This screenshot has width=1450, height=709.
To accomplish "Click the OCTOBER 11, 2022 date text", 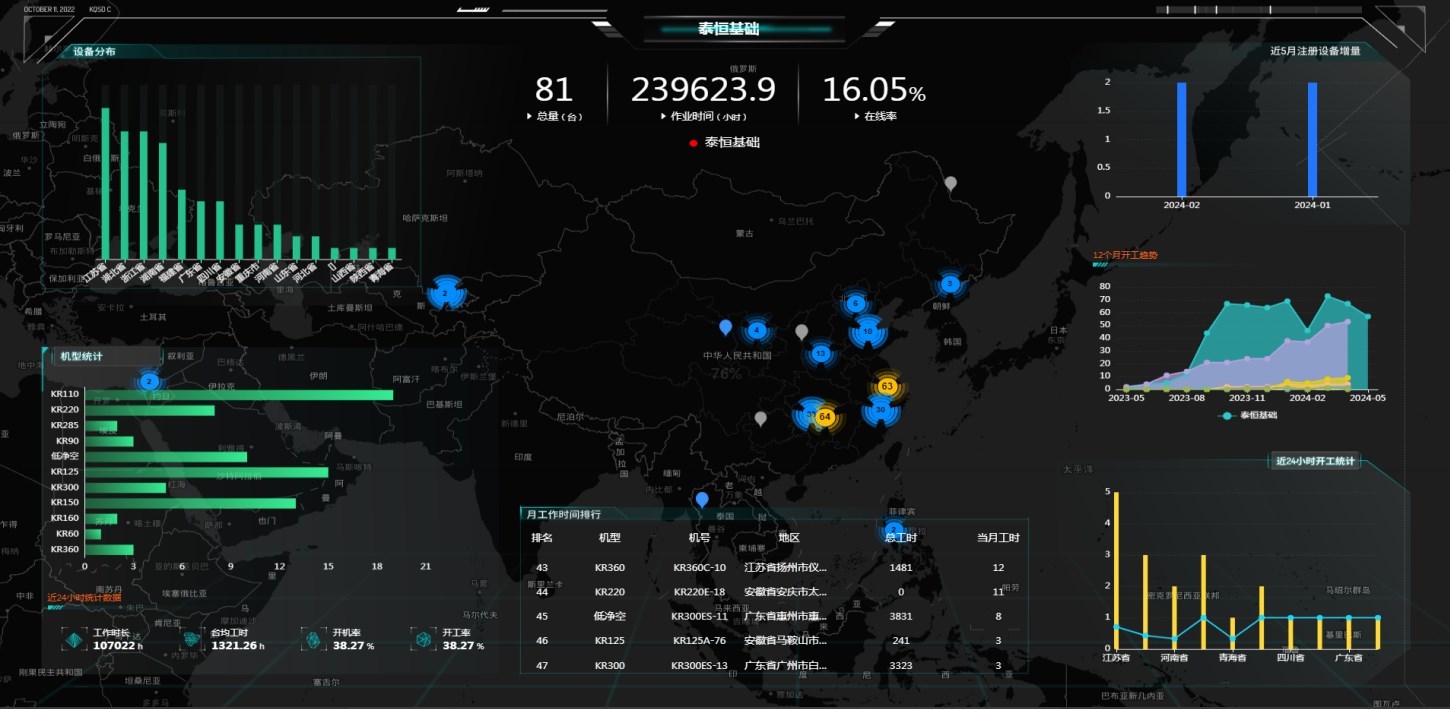I will (50, 9).
